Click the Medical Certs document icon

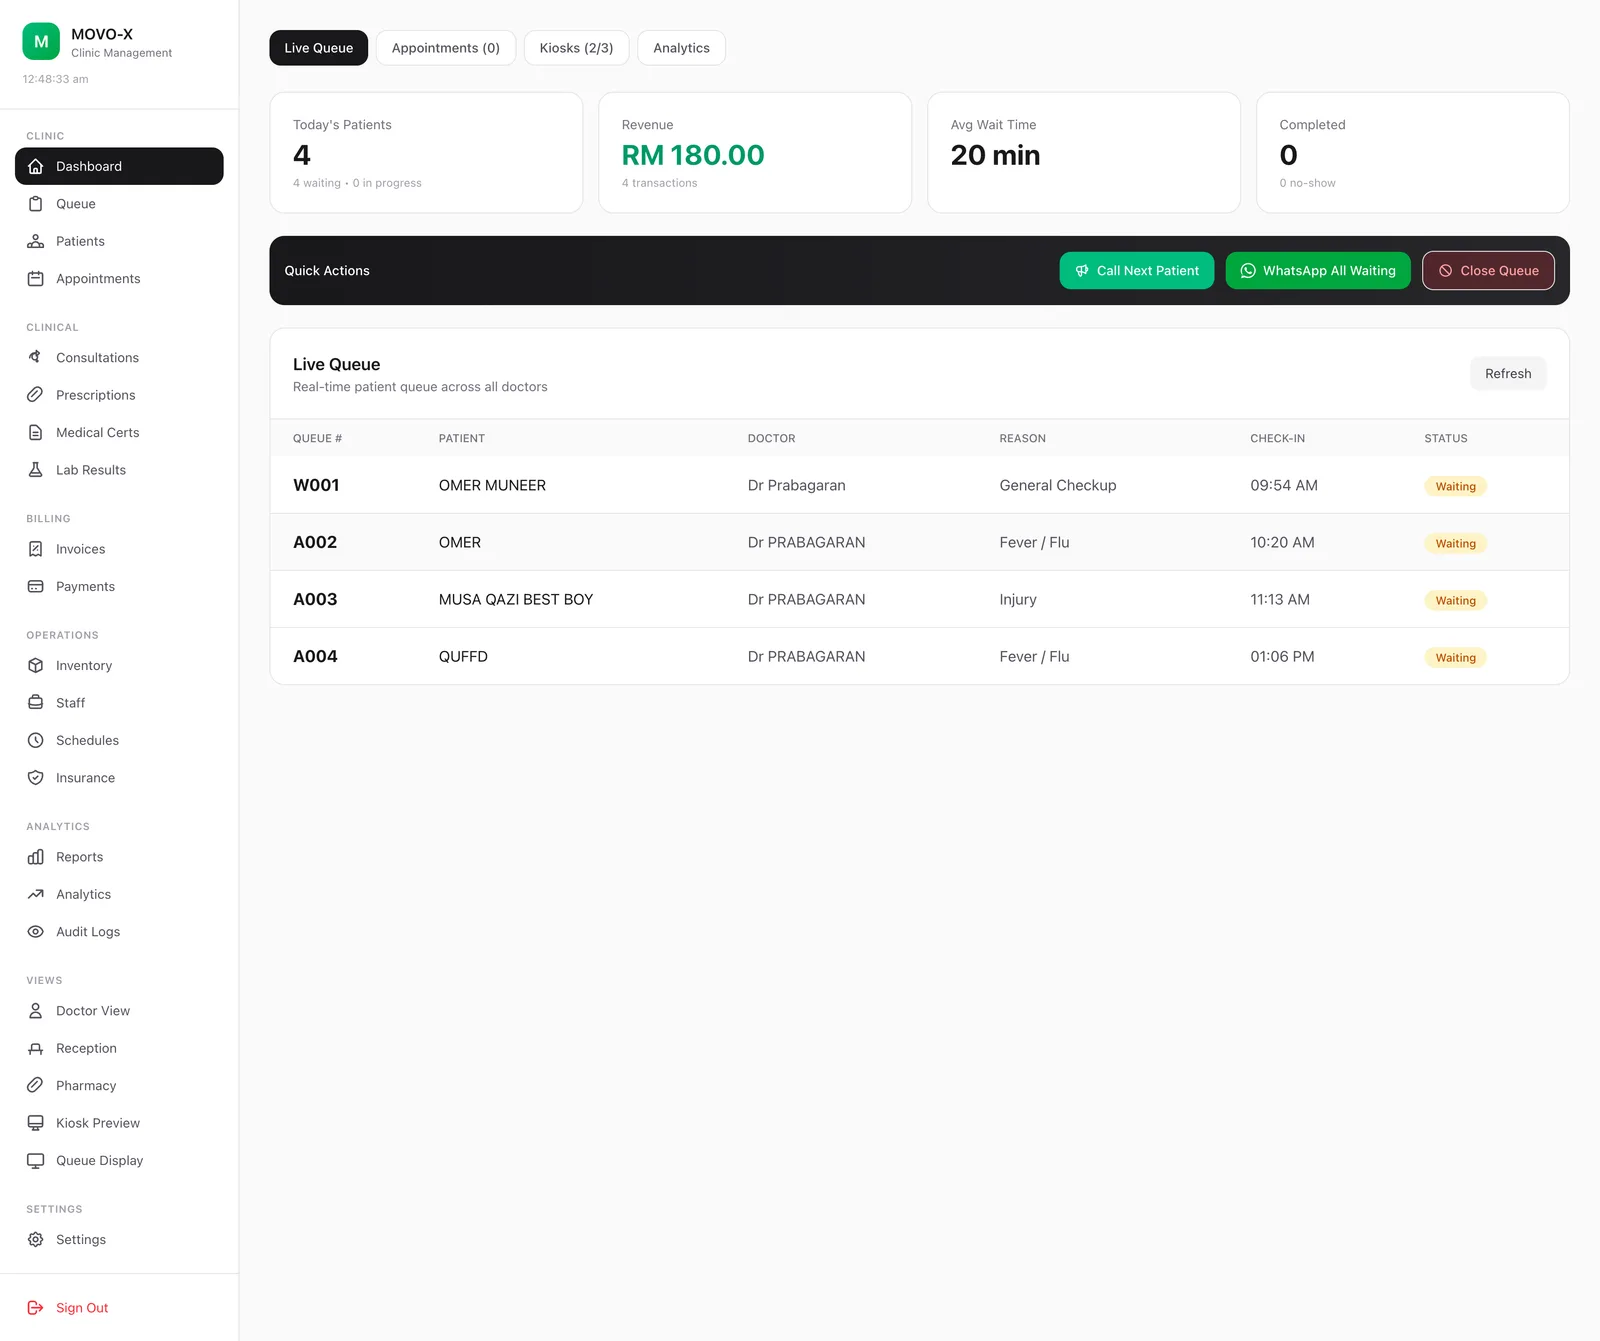click(36, 433)
